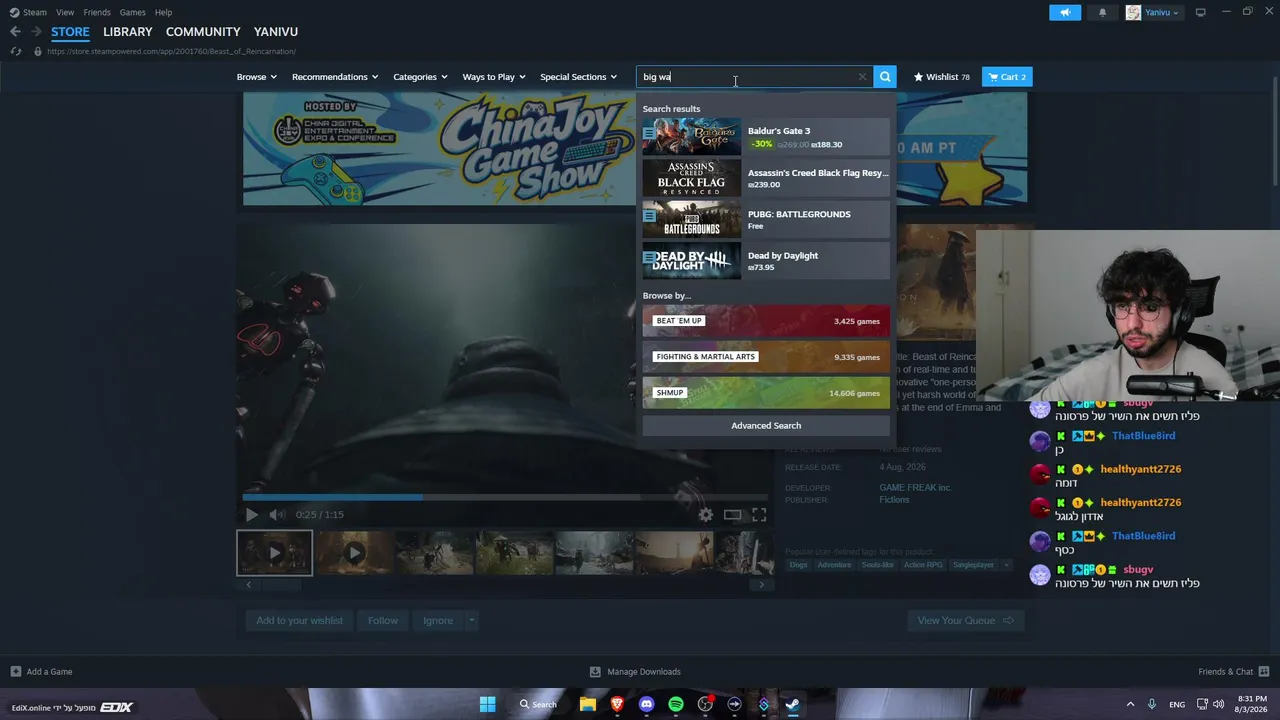
Task: Go back with the navigation back arrow
Action: [15, 32]
